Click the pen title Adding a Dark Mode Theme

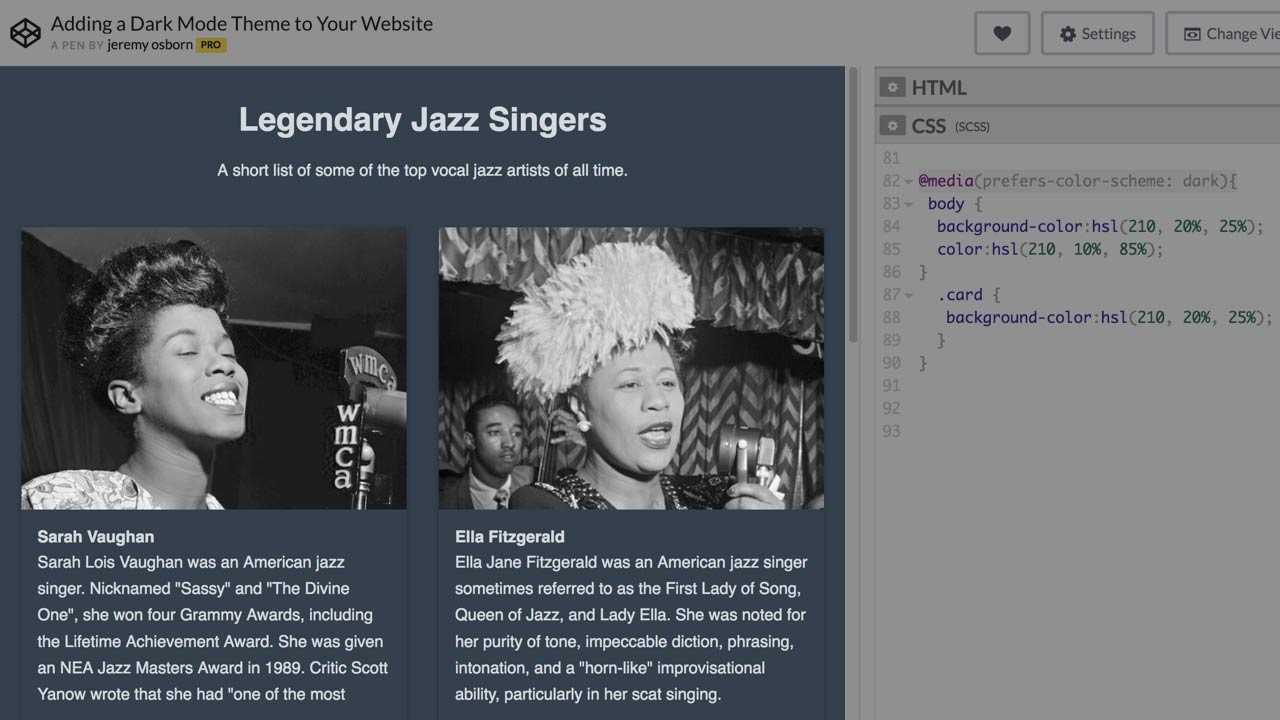click(240, 23)
